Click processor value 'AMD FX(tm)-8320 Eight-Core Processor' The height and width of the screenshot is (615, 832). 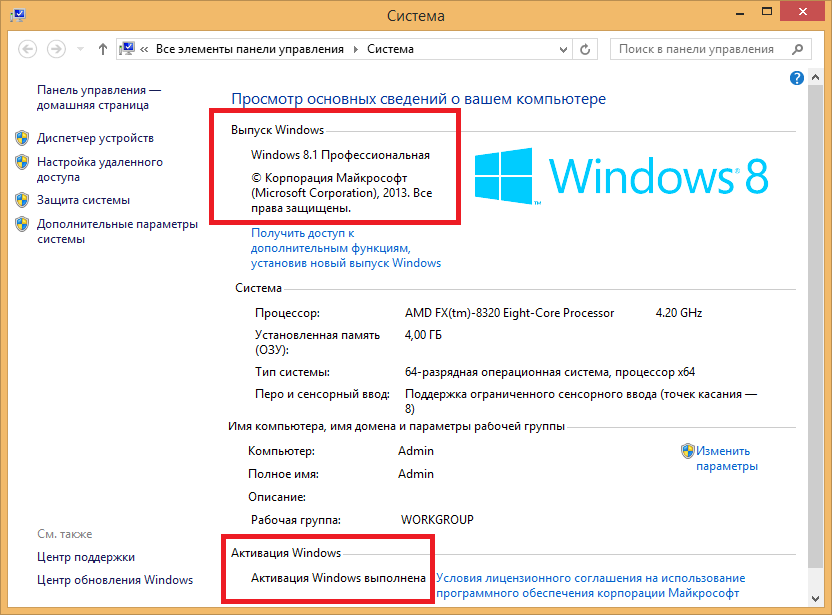[509, 313]
